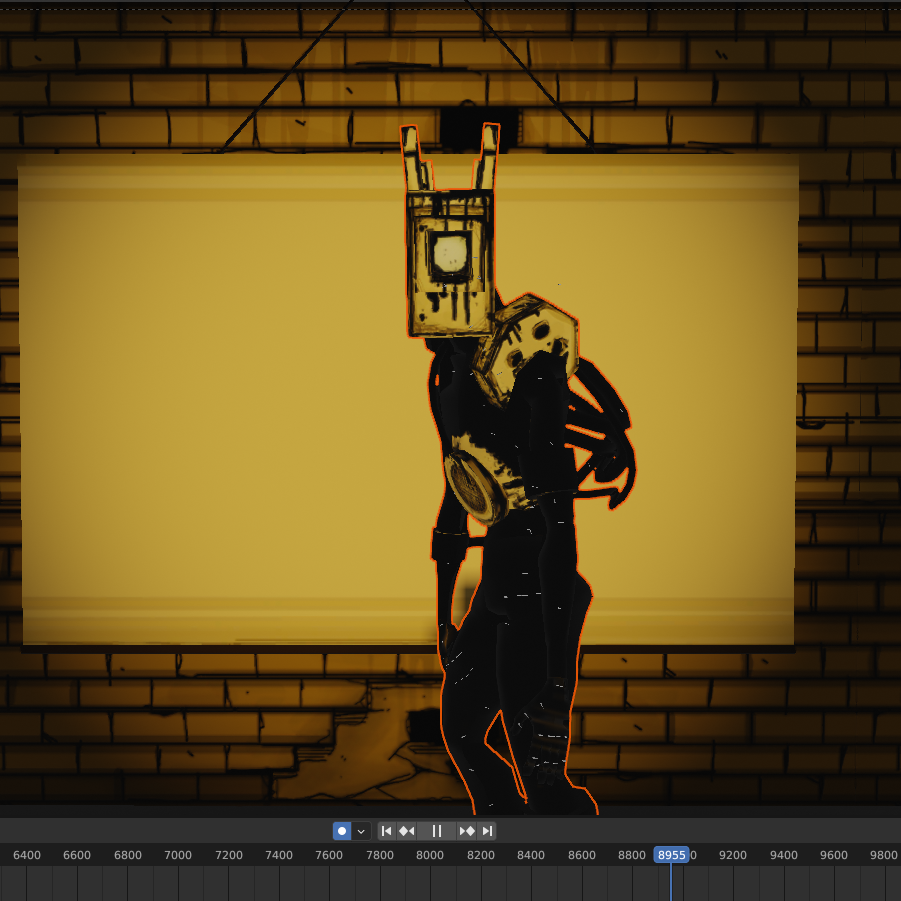Jump to the end frame
Screen dimensions: 901x901
487,831
